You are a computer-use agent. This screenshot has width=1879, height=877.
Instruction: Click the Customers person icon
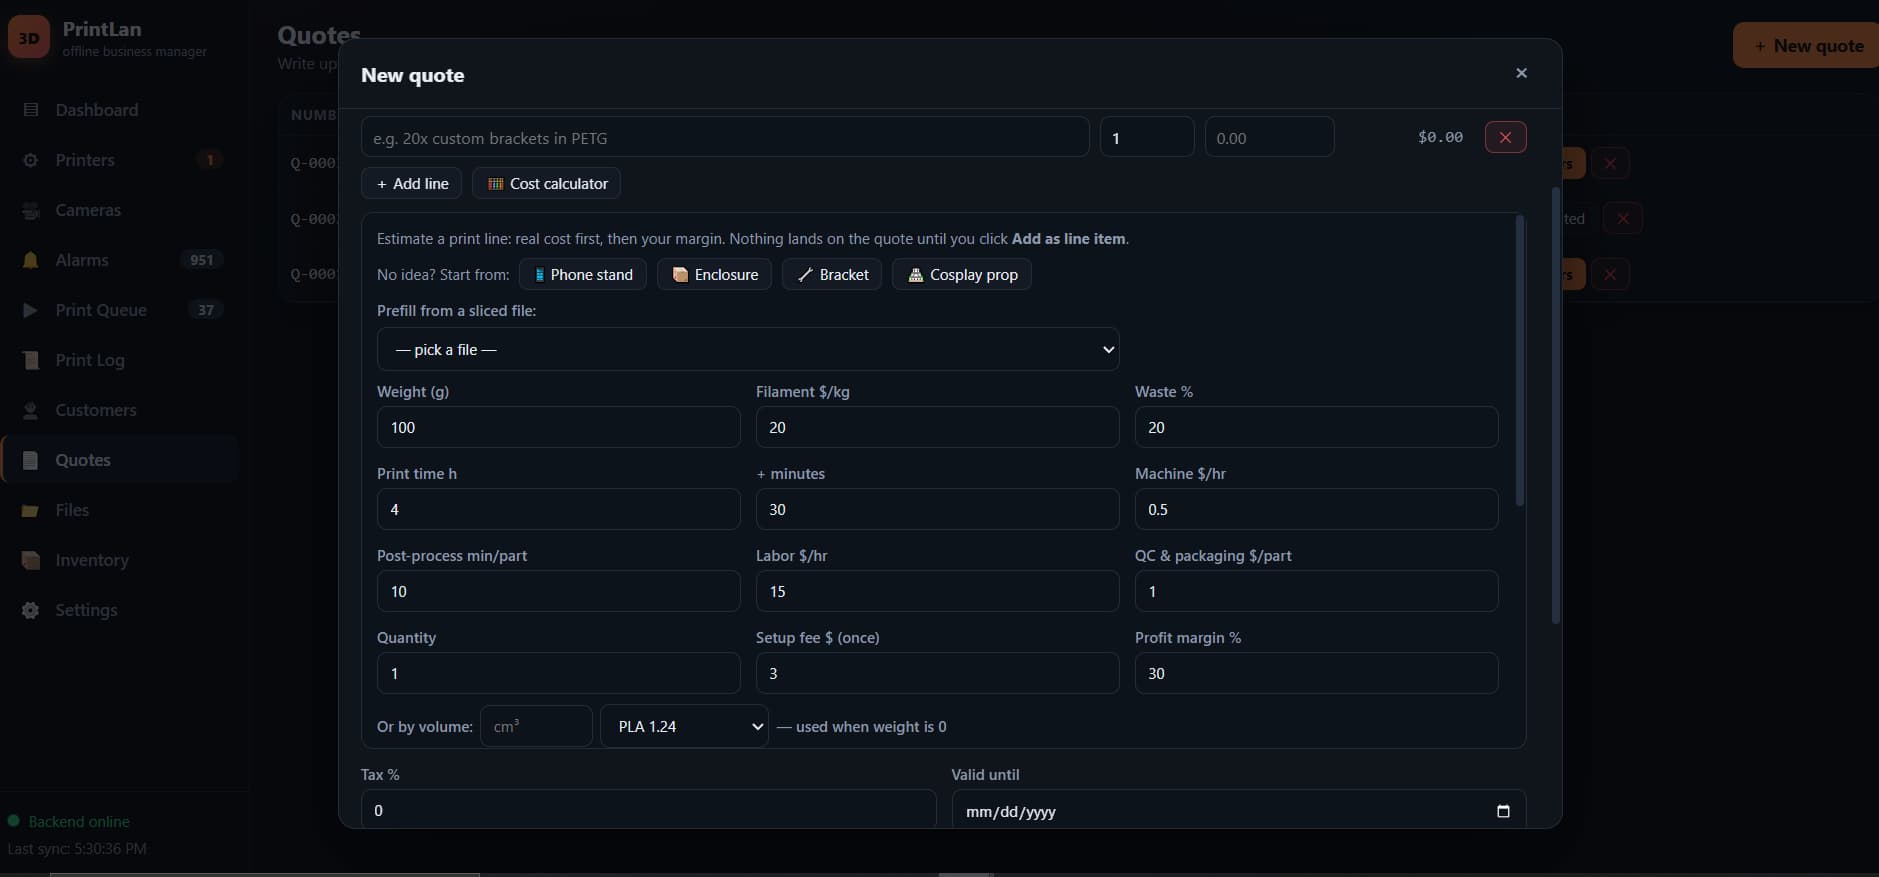31,410
